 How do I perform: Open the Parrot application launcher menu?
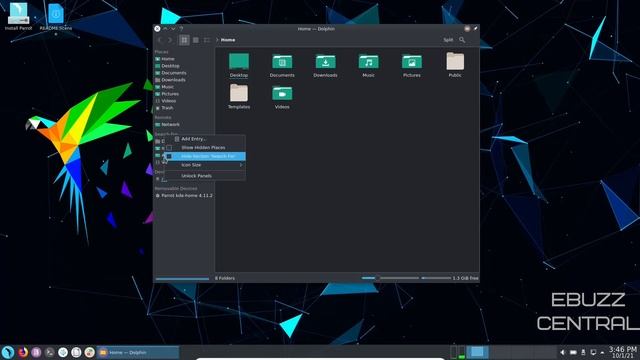point(8,352)
